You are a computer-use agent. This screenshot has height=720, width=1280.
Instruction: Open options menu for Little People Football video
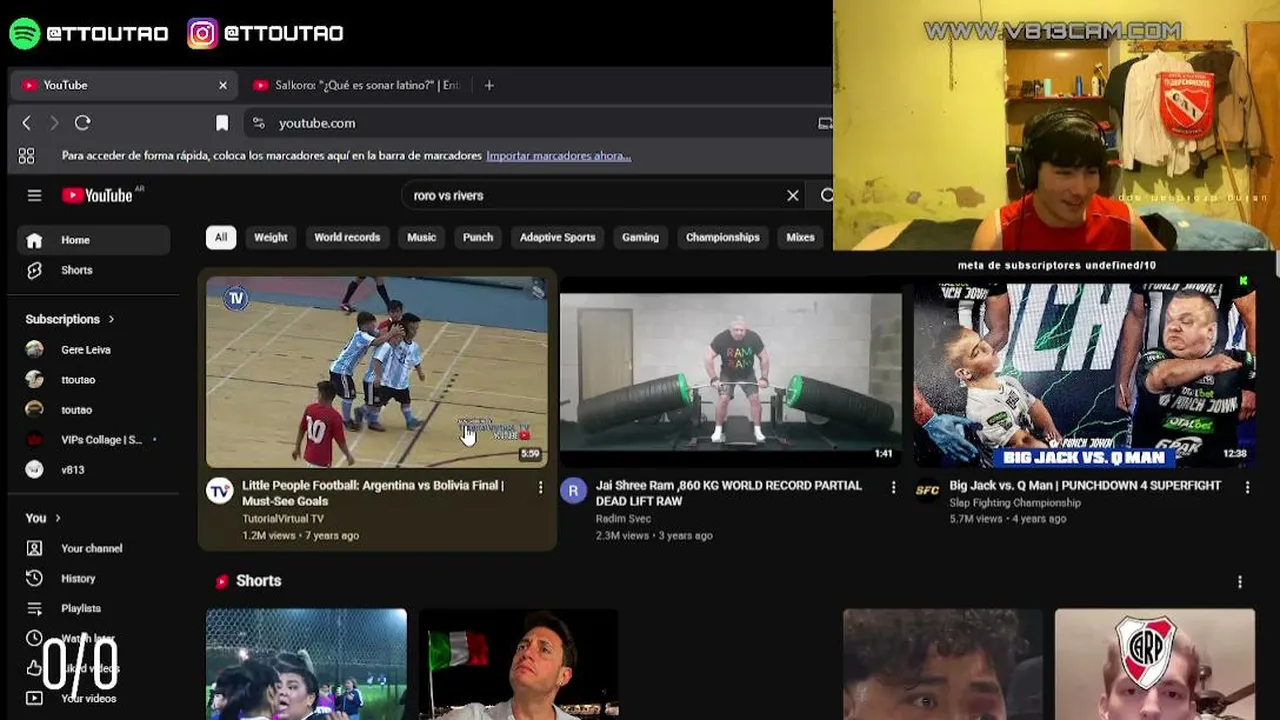(540, 487)
